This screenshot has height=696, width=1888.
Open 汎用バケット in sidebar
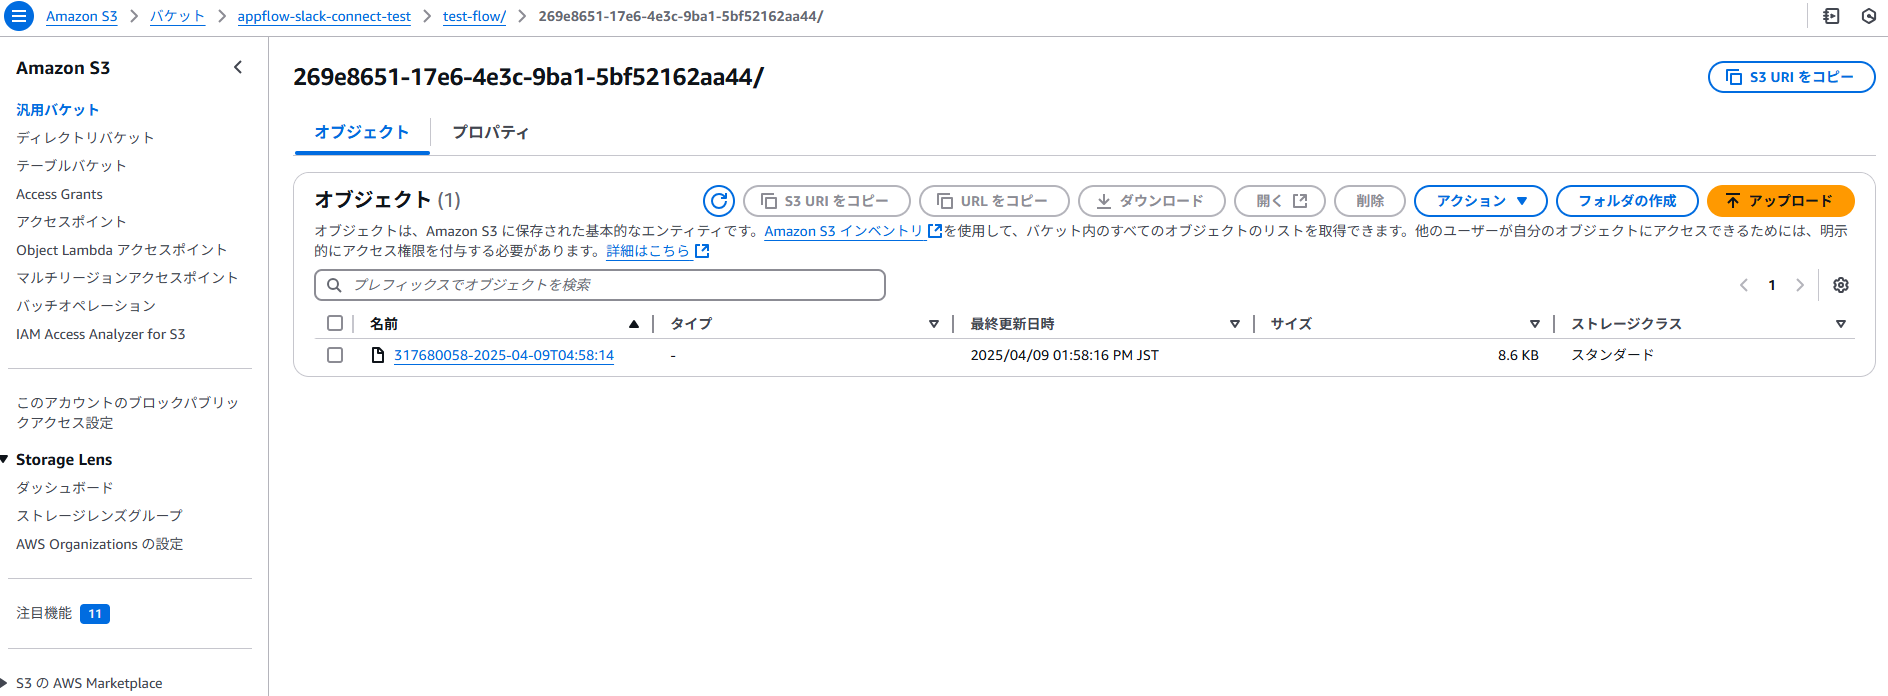point(57,110)
